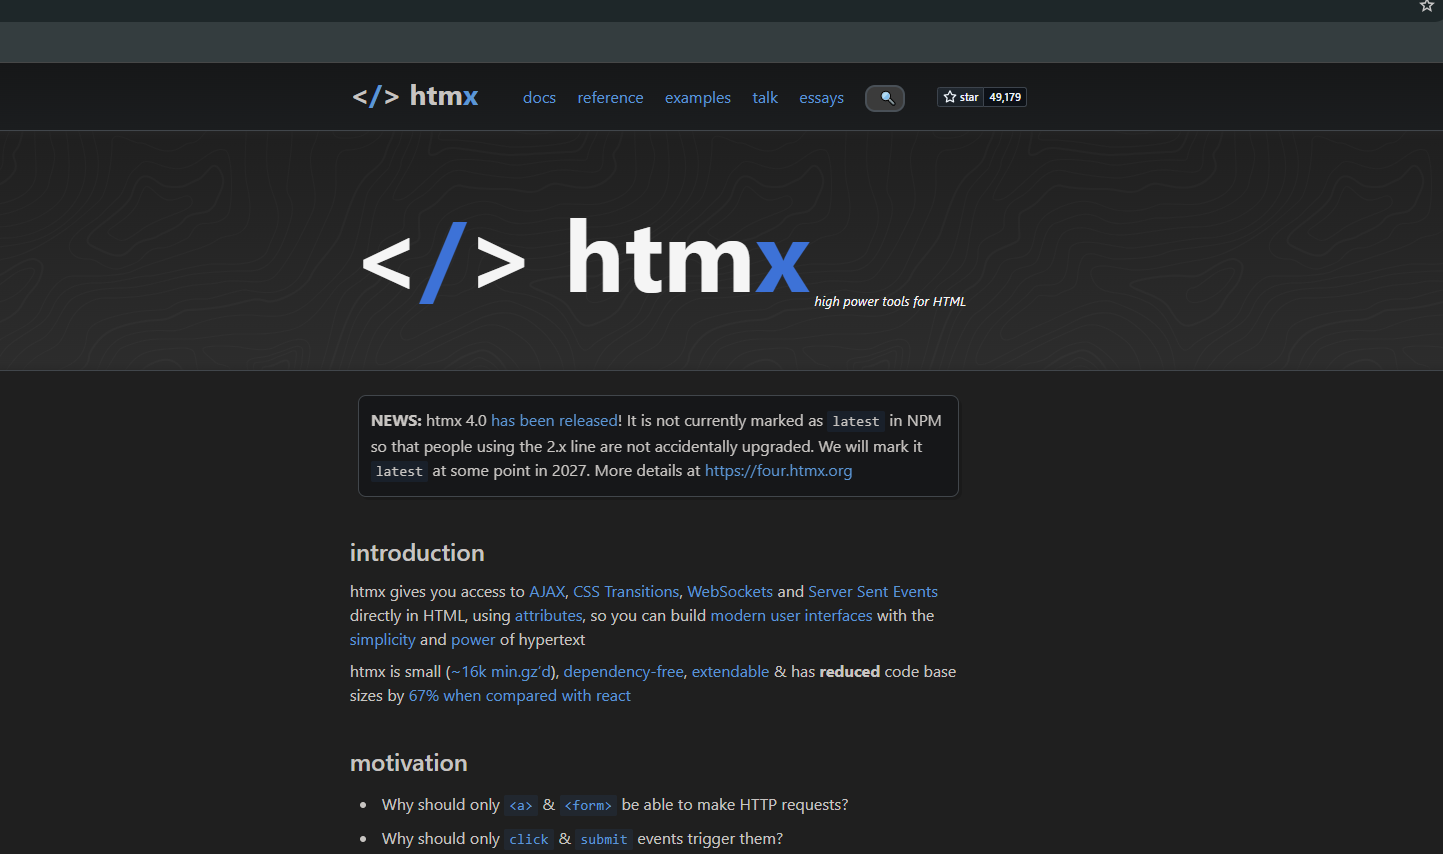Image resolution: width=1444 pixels, height=854 pixels.
Task: Follow the CSS Transitions link
Action: [626, 592]
